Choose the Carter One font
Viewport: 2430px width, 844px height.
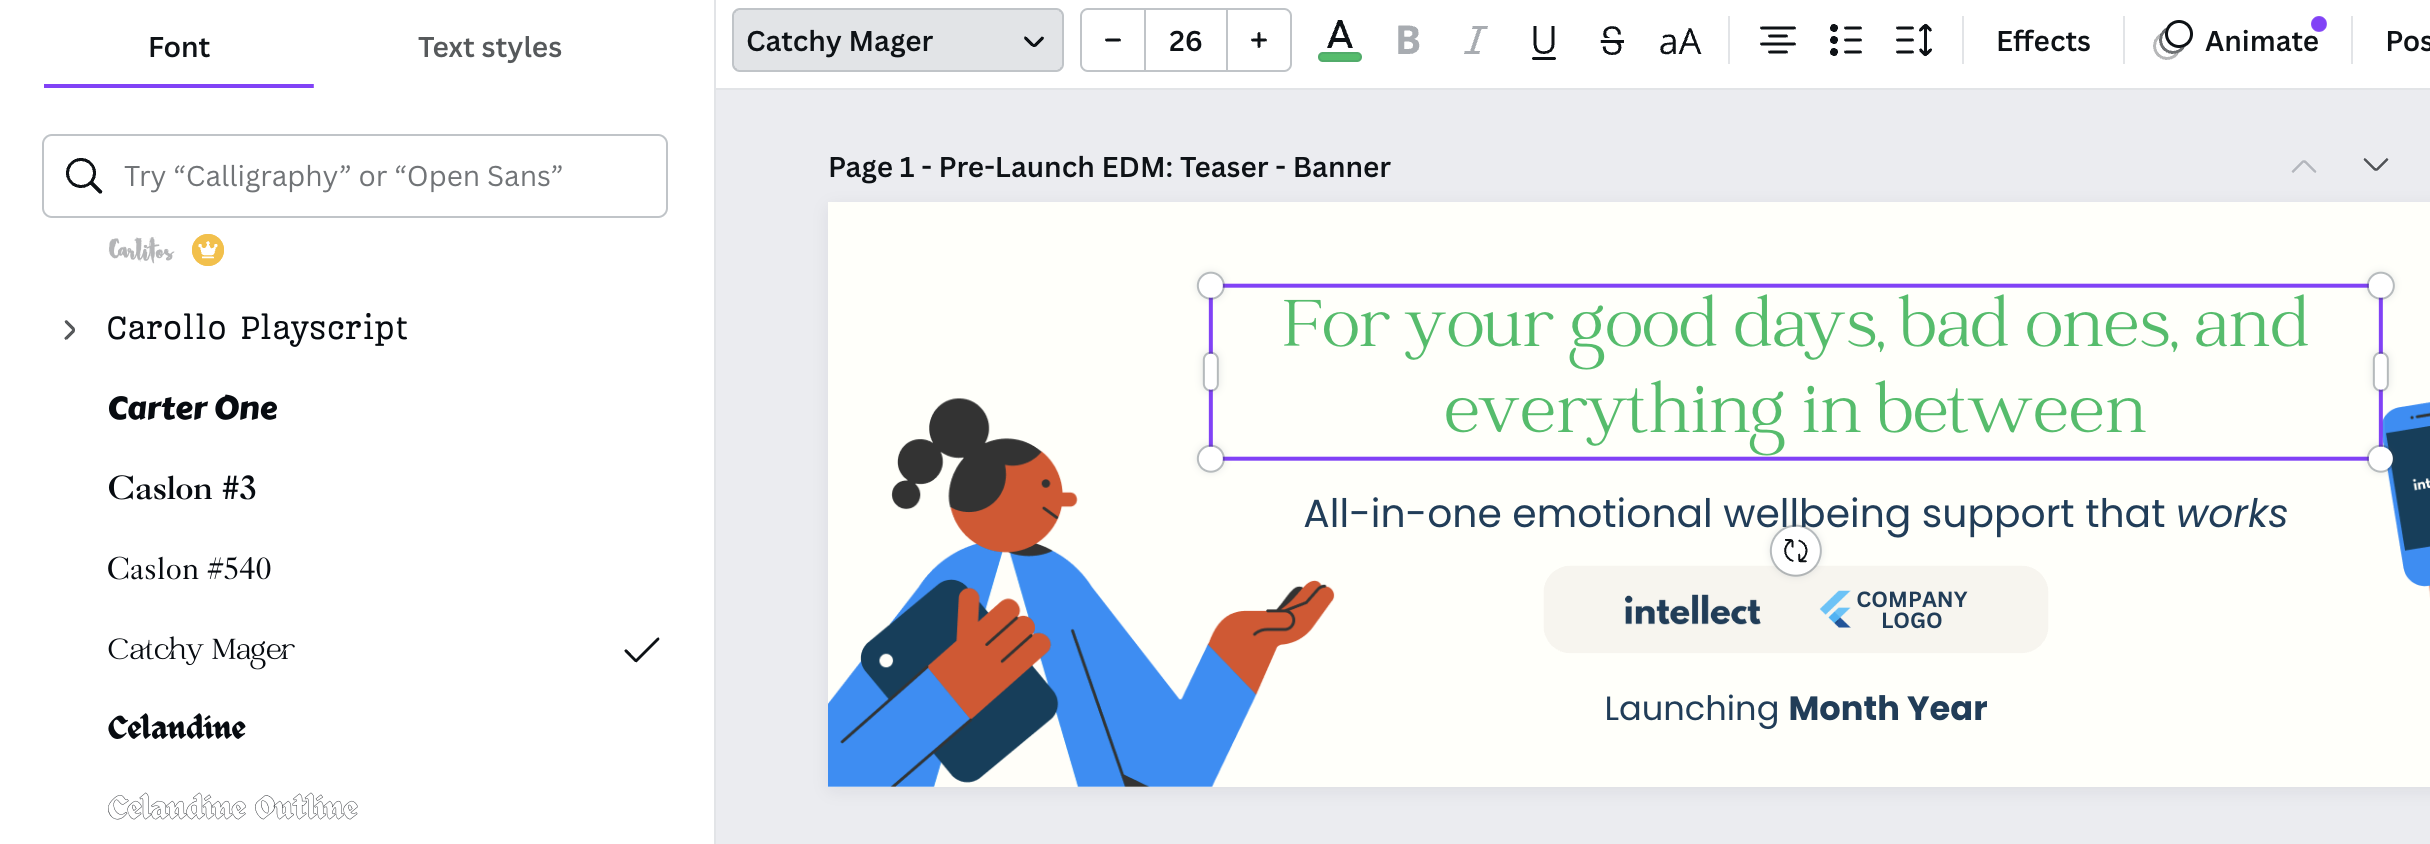tap(193, 408)
